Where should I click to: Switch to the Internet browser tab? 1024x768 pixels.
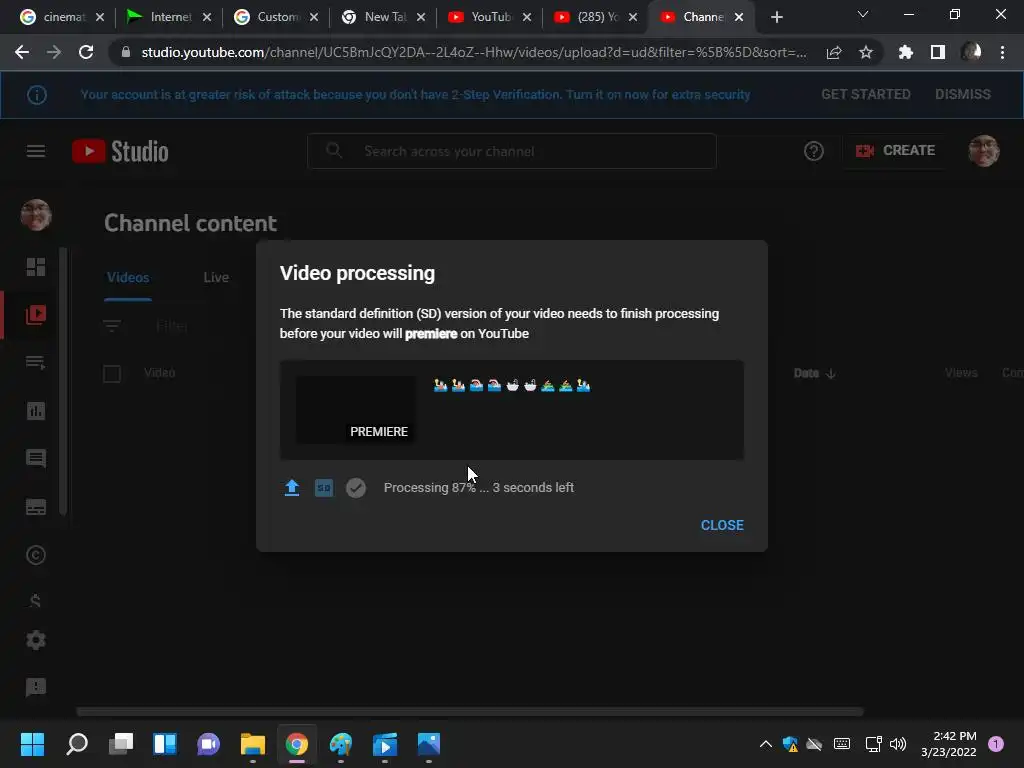tap(168, 17)
